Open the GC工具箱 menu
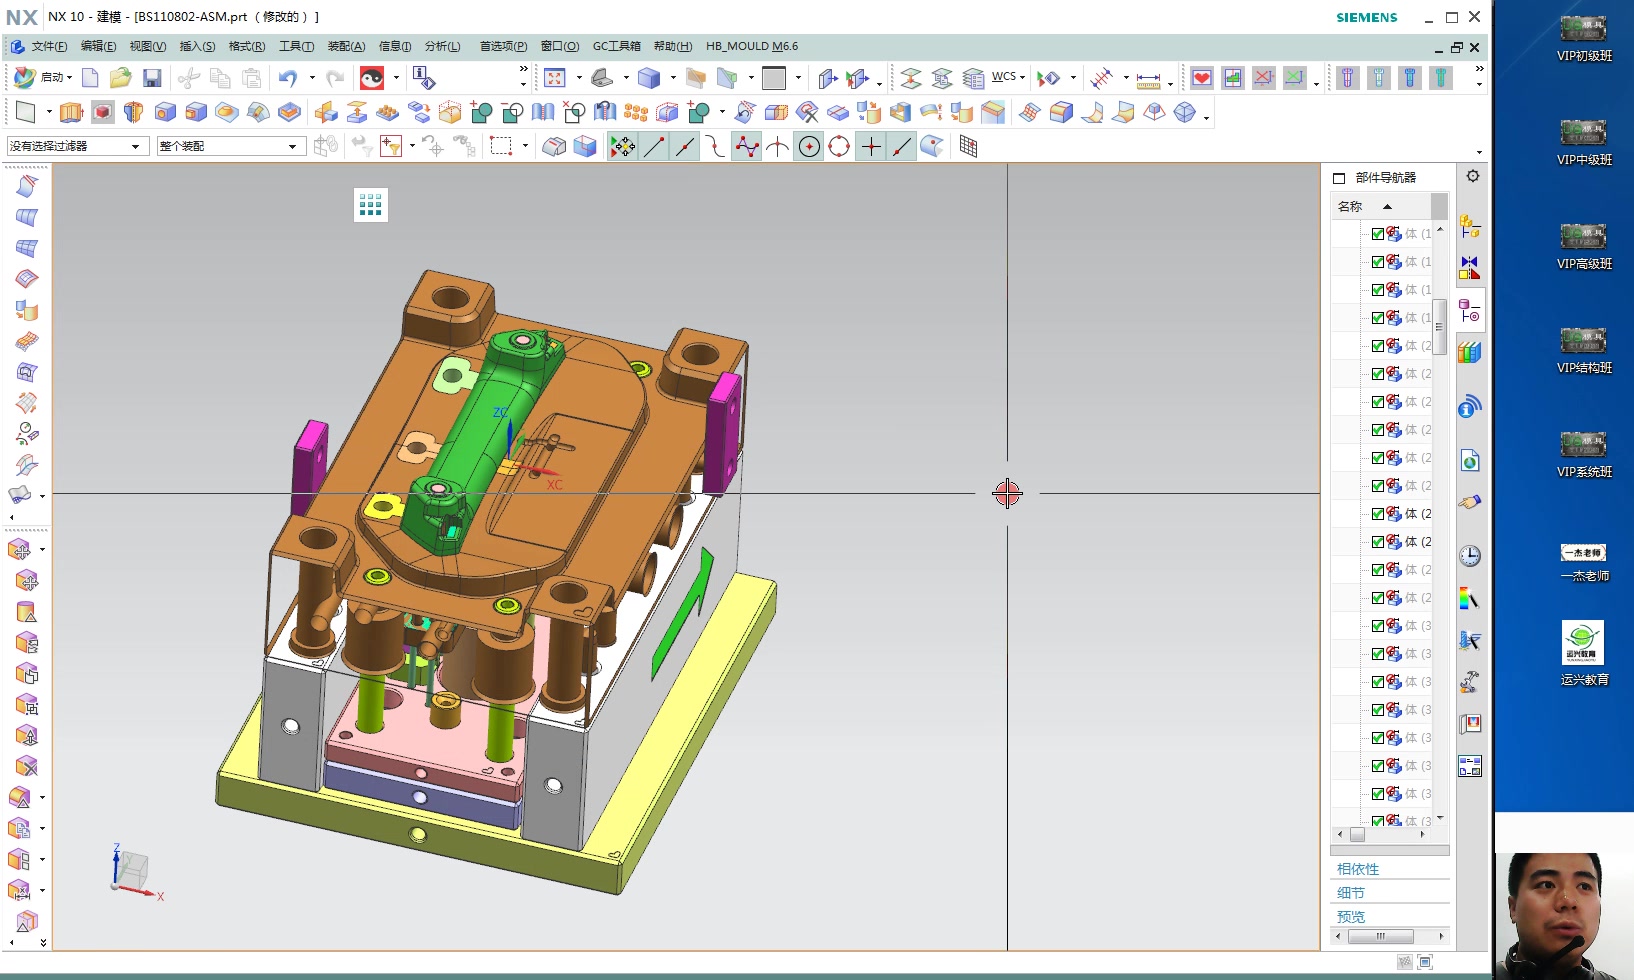 click(x=616, y=47)
